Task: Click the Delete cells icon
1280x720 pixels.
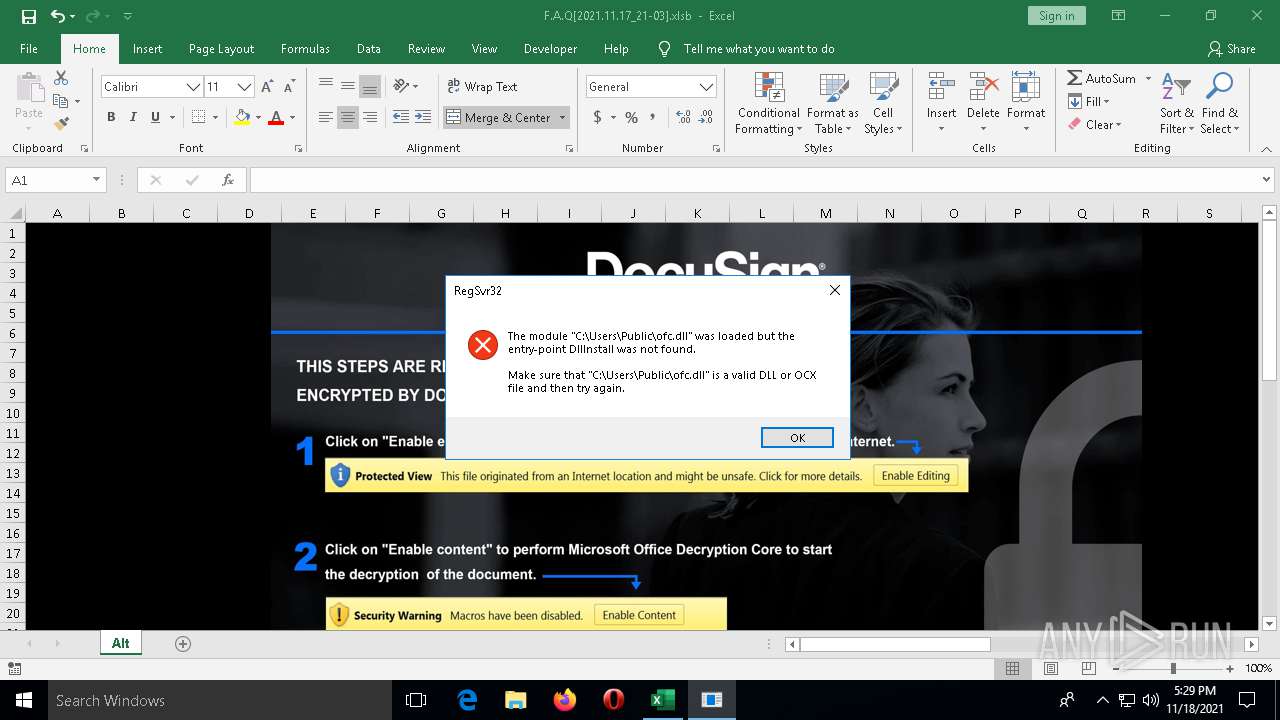Action: [983, 88]
